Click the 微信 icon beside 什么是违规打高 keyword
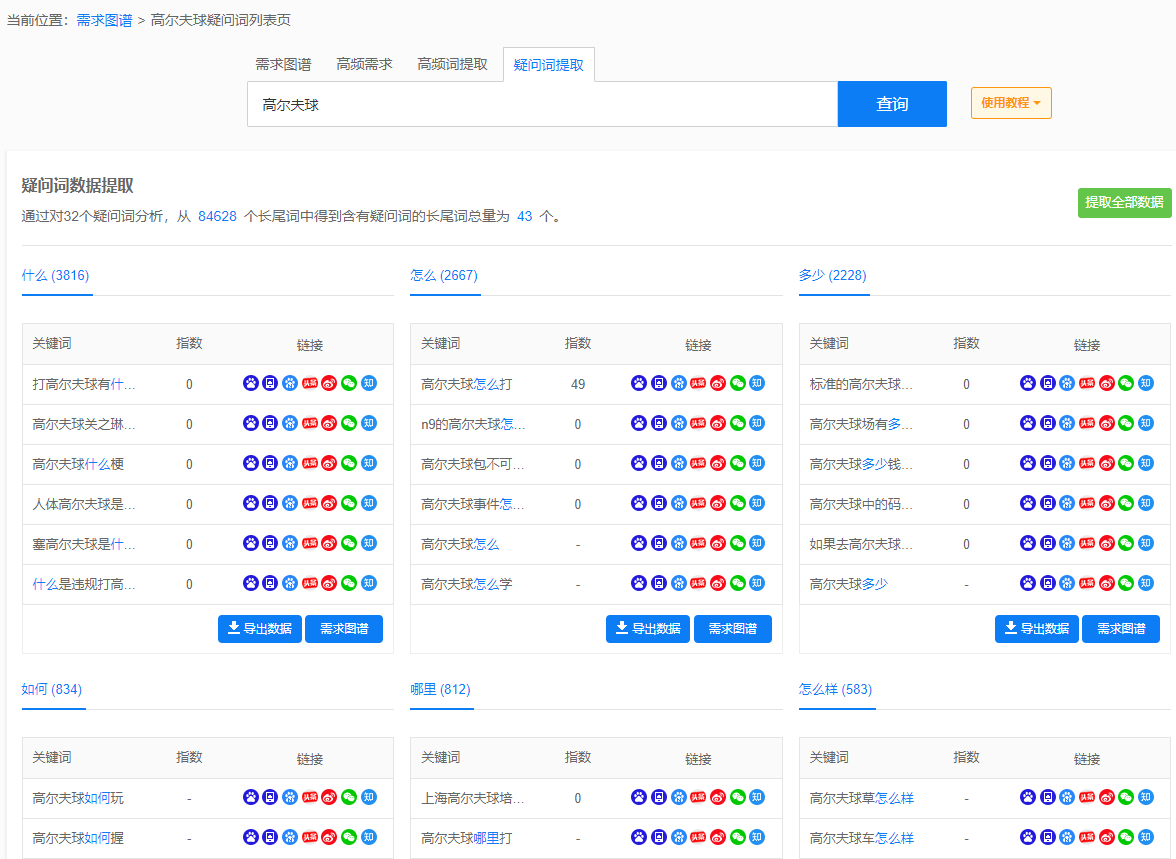1176x859 pixels. click(x=348, y=583)
